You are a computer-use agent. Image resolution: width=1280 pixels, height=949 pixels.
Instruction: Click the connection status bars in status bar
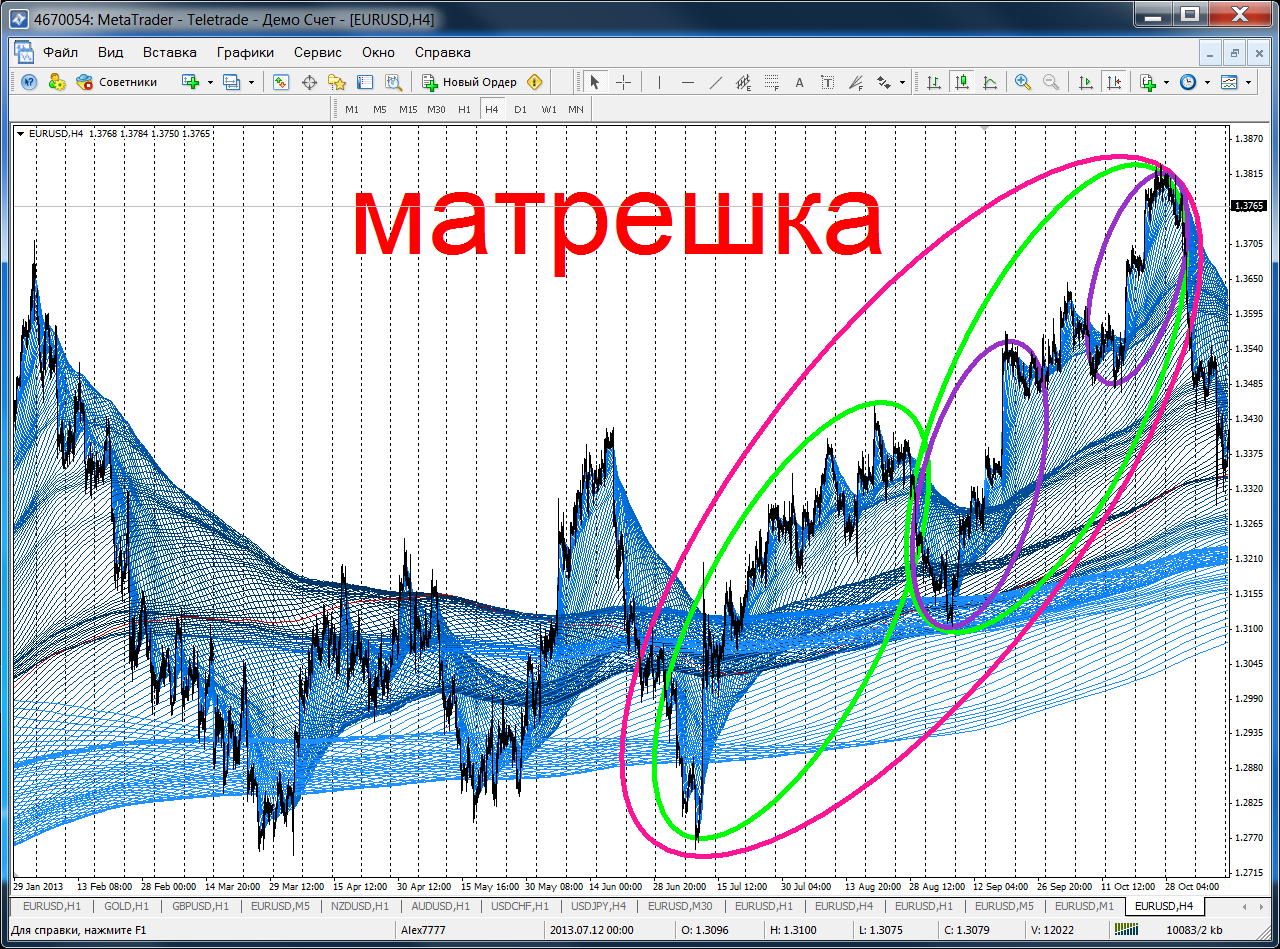click(1126, 930)
